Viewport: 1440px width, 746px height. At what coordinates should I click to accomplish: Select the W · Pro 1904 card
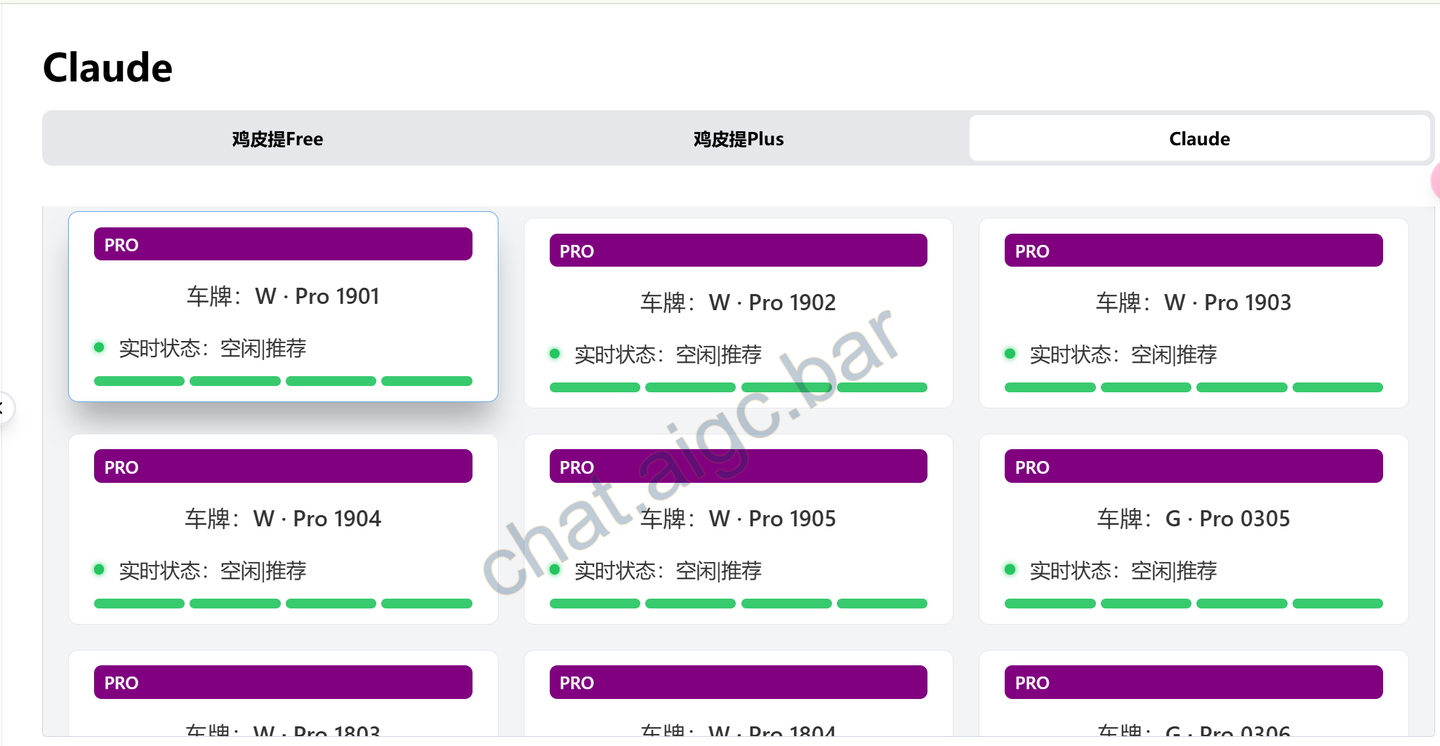point(283,529)
